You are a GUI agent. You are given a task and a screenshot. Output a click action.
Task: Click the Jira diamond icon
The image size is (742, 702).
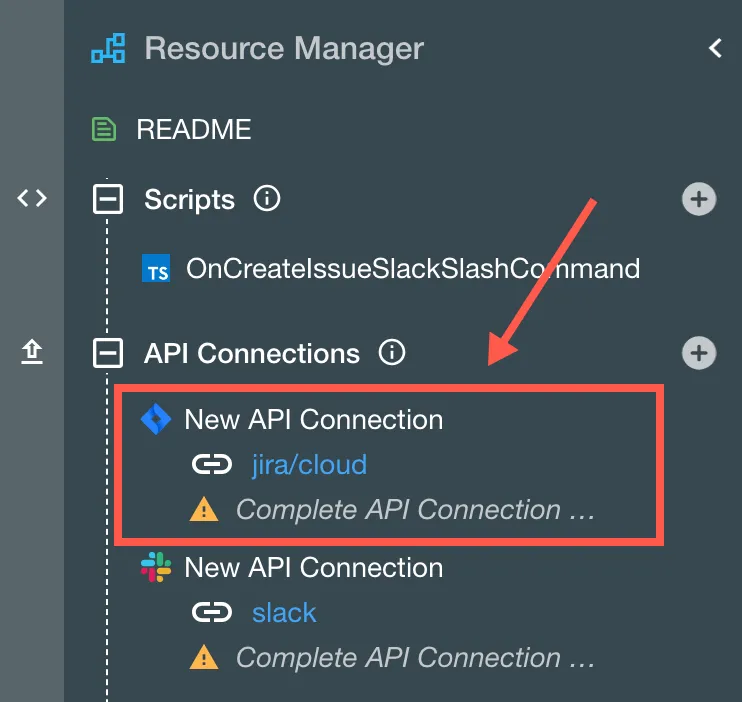[156, 419]
